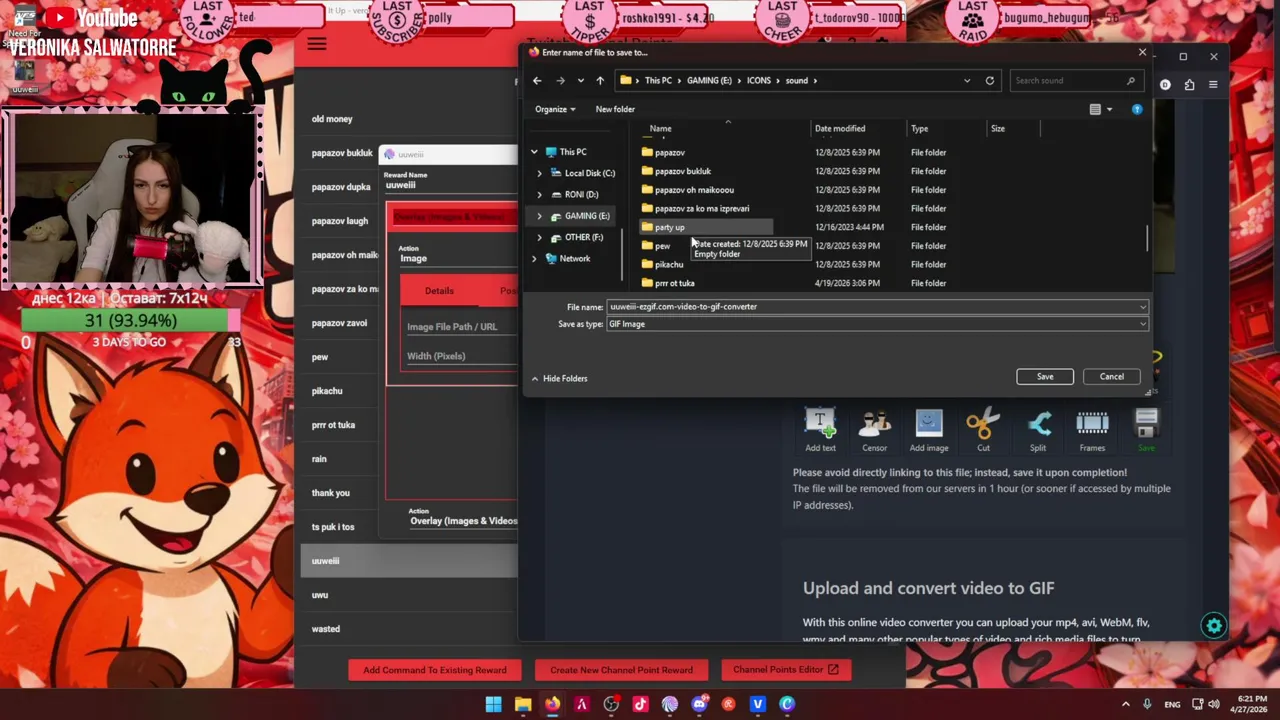The width and height of the screenshot is (1280, 720).
Task: Open the File name history dropdown
Action: [x=1142, y=307]
